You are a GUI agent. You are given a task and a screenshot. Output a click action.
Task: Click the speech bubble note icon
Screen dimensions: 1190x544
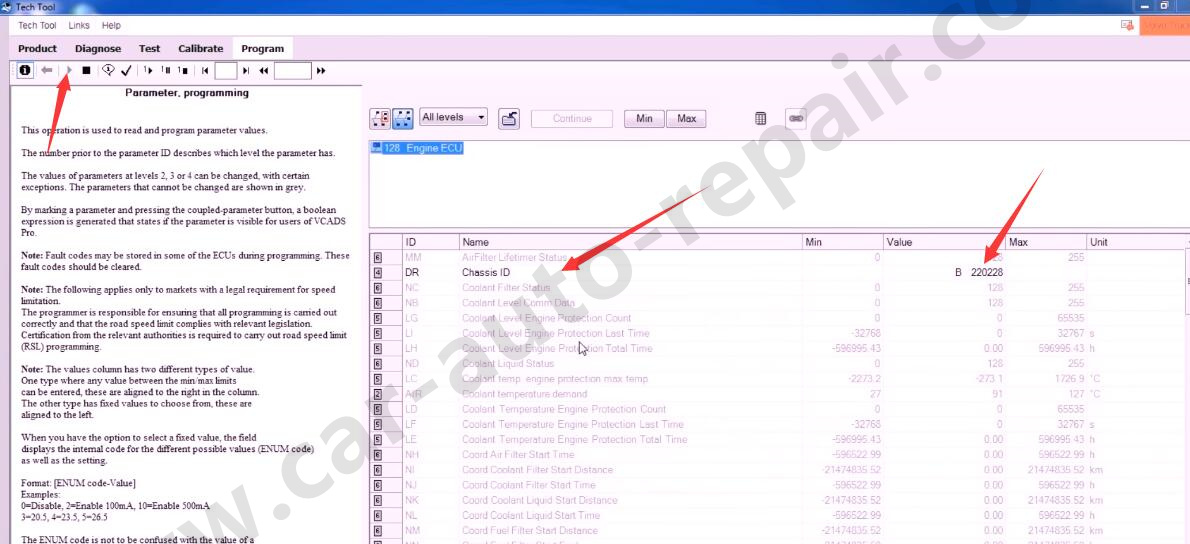[x=108, y=71]
